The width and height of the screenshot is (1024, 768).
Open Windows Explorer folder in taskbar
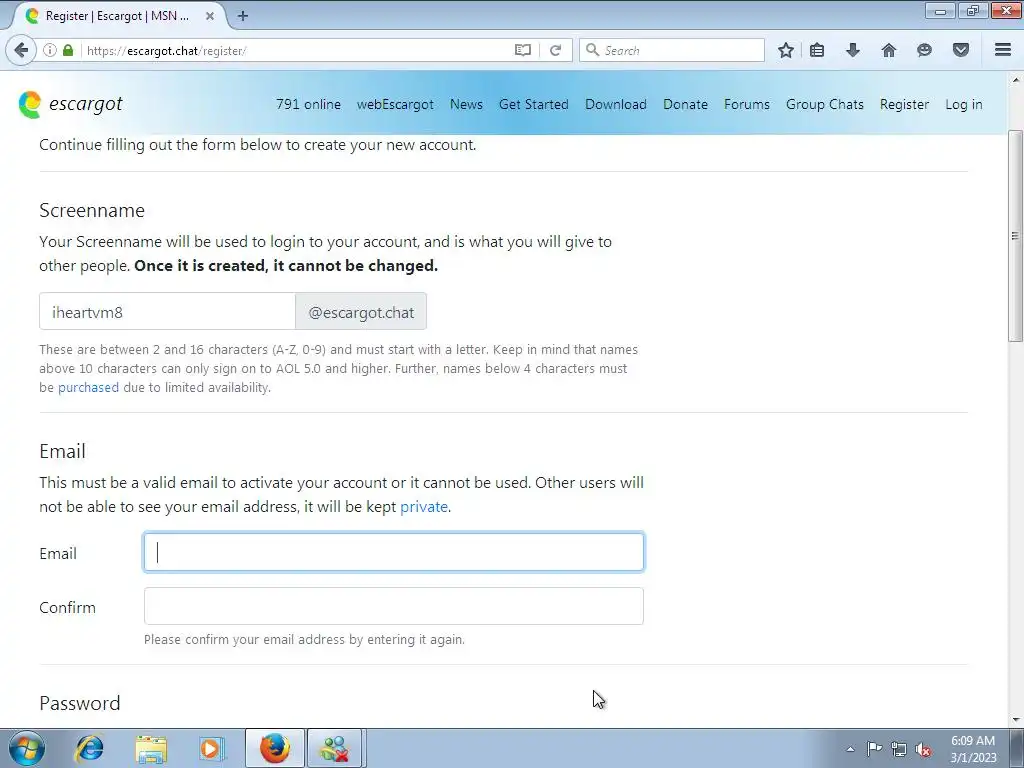click(x=151, y=748)
